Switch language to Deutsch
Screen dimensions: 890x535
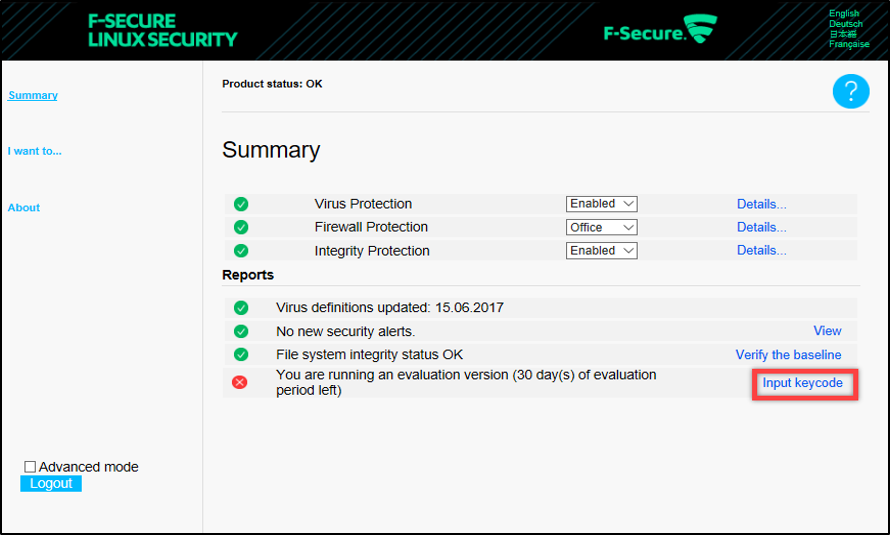click(x=845, y=24)
